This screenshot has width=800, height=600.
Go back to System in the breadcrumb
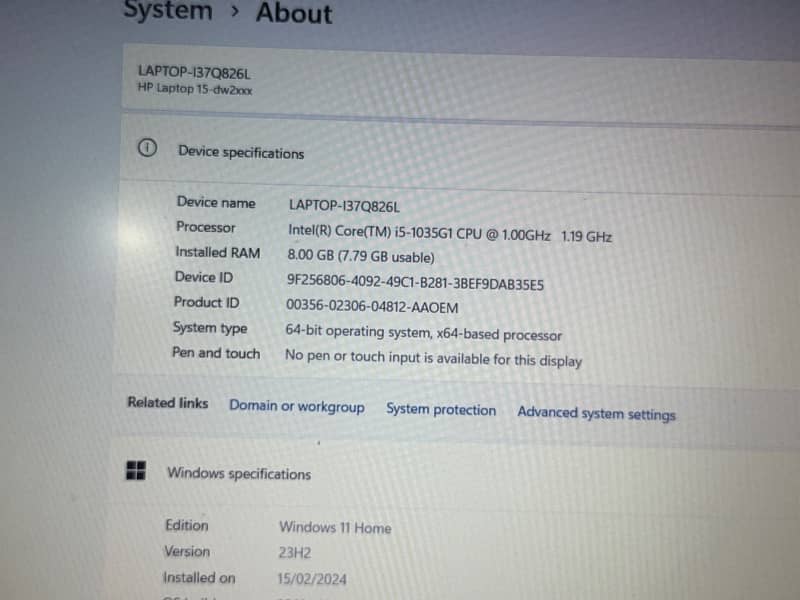coord(167,11)
